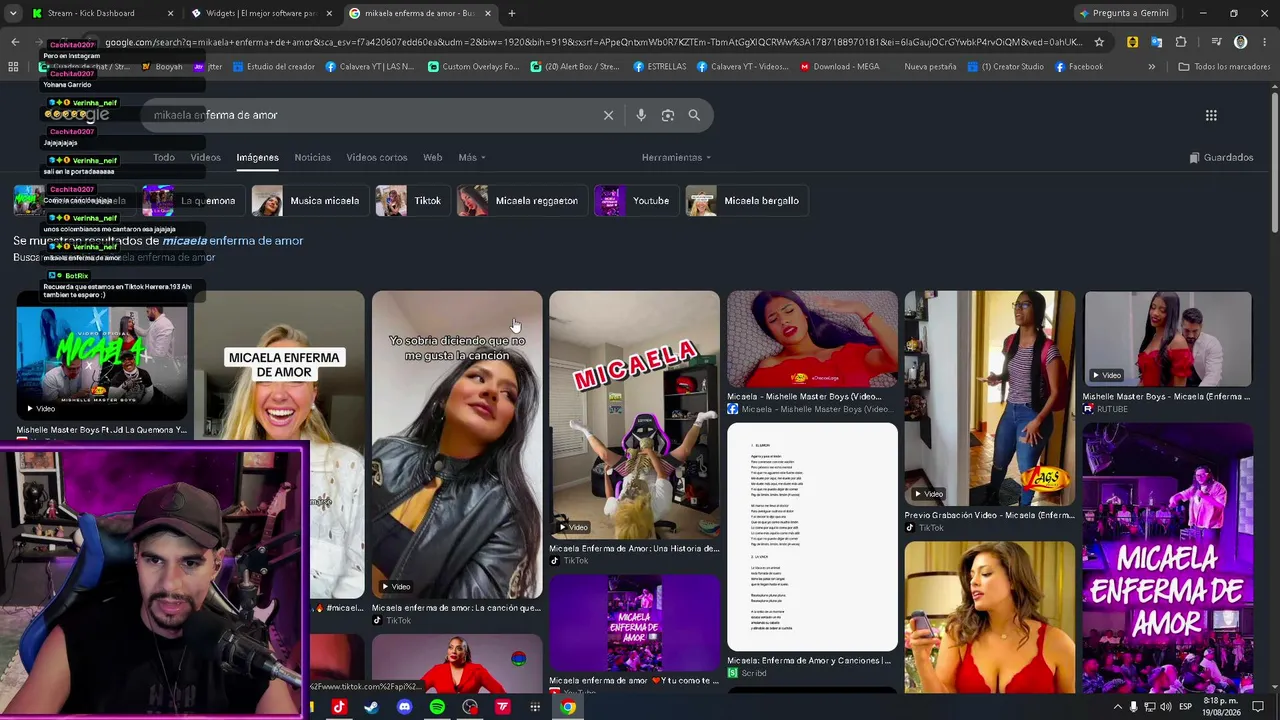
Task: Open the Herramientas dropdown
Action: [676, 157]
